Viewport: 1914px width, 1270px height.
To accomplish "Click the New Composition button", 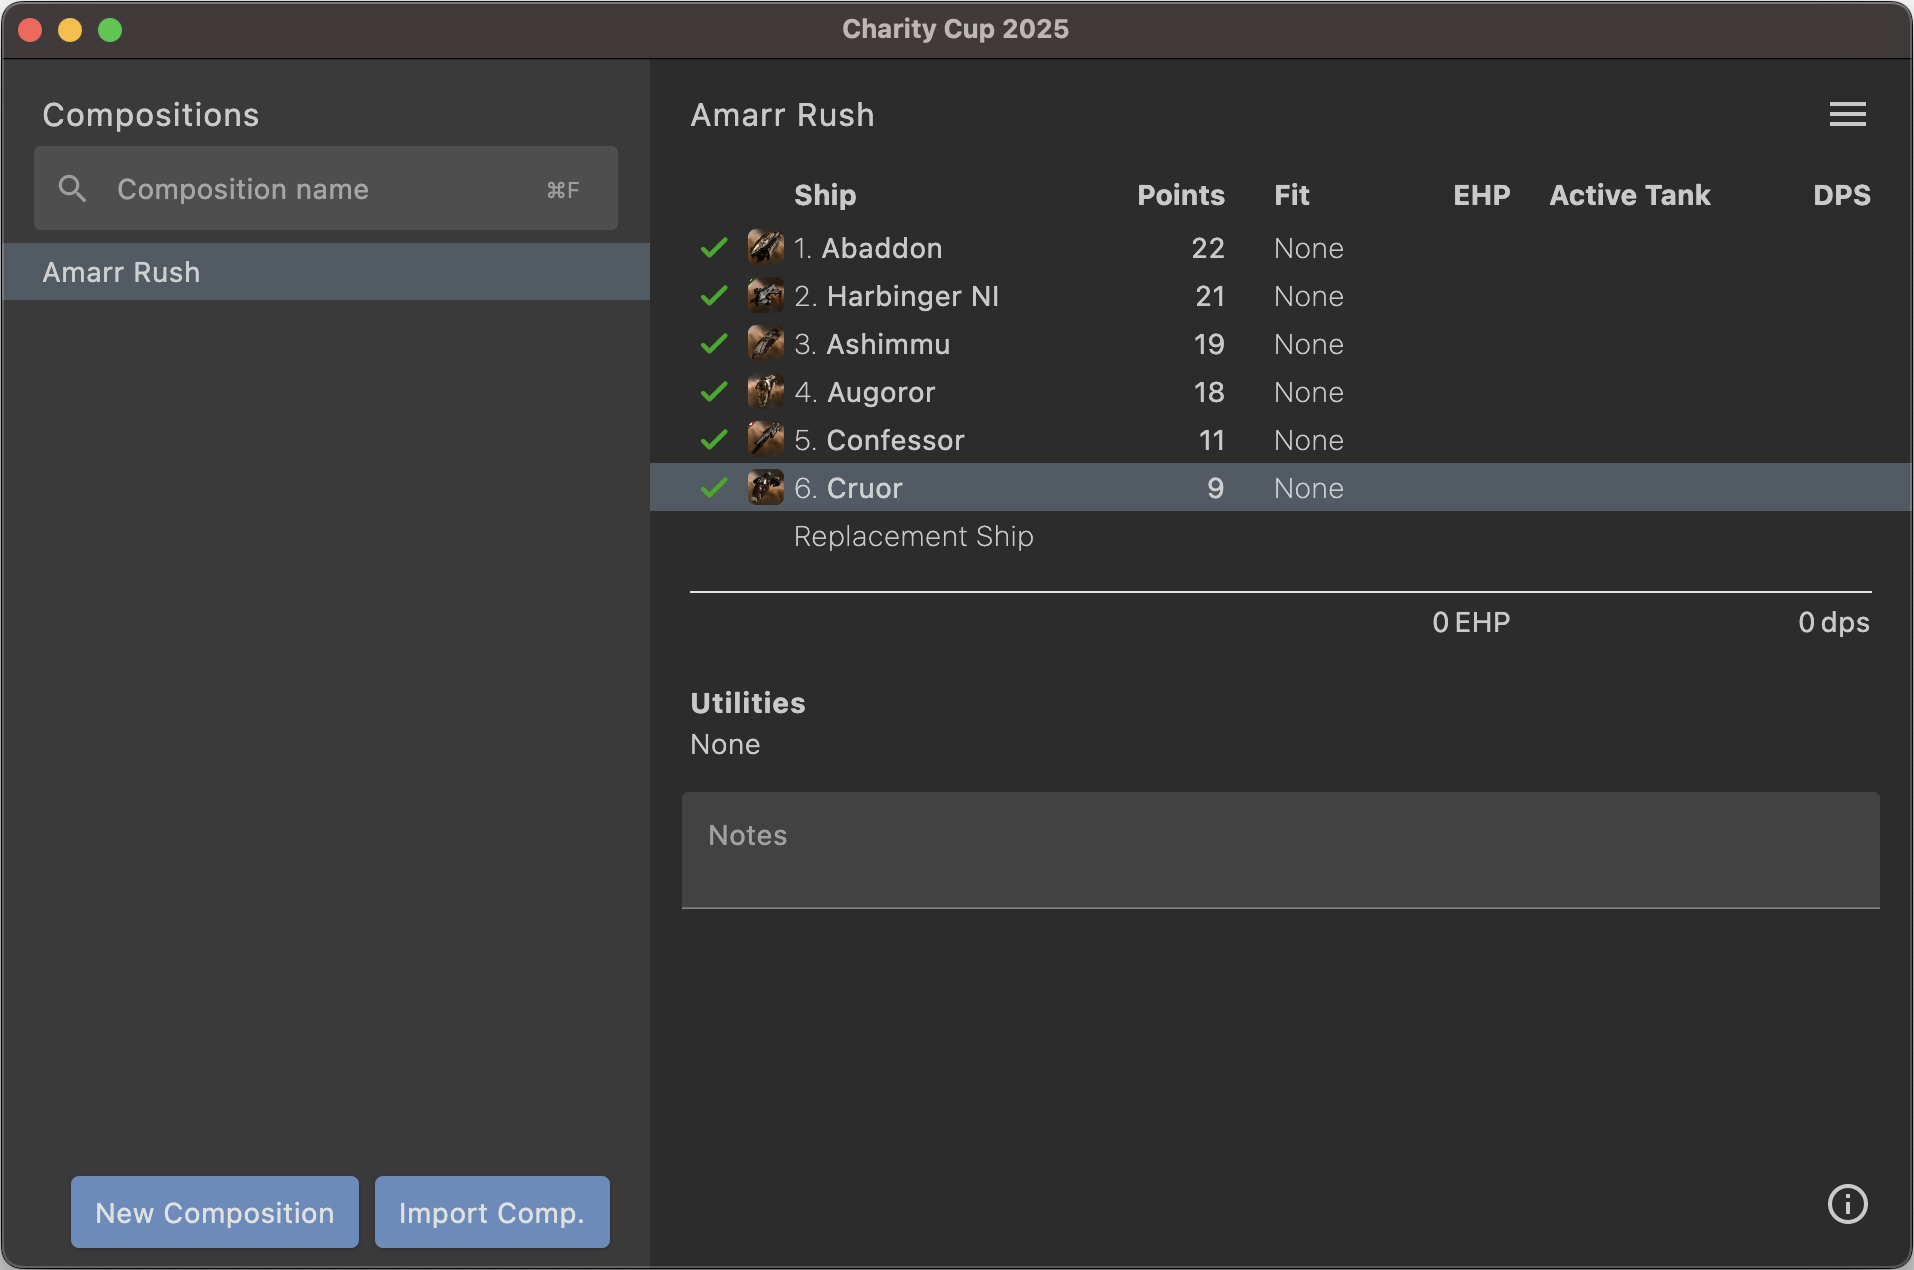I will 214,1212.
